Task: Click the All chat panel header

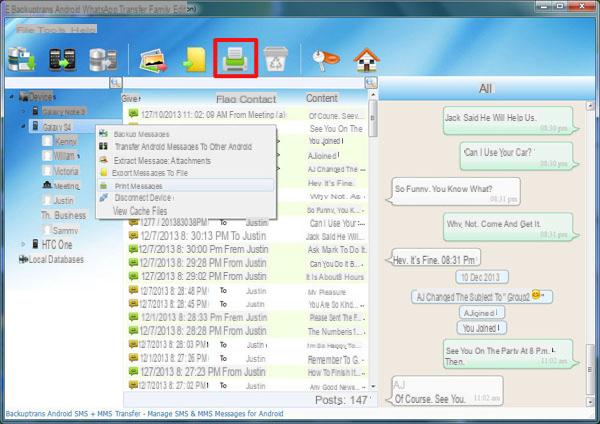Action: click(485, 88)
